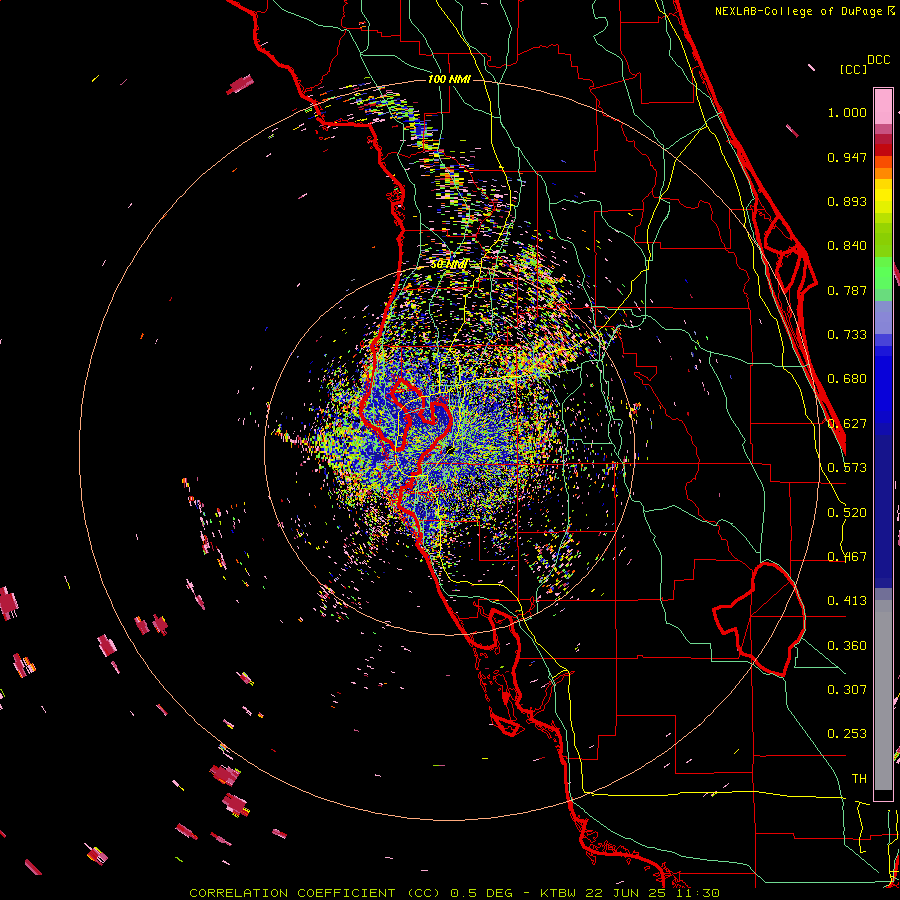Click the 0.413 scale value

click(847, 601)
